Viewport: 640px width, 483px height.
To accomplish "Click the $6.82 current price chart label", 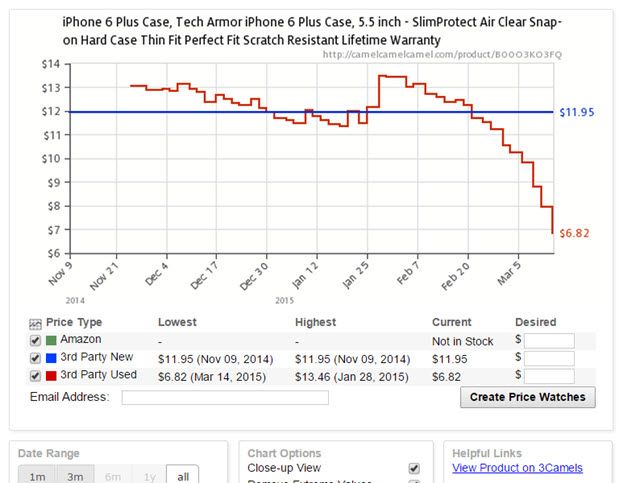I will [x=576, y=233].
